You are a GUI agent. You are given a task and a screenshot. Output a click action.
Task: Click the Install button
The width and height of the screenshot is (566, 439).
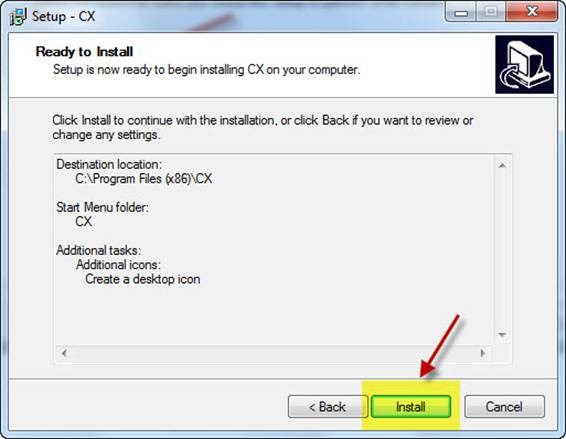[411, 407]
